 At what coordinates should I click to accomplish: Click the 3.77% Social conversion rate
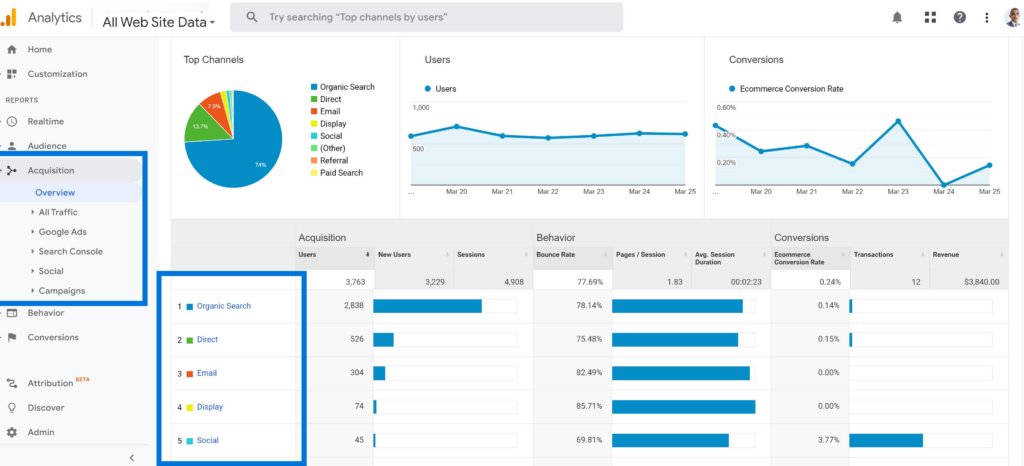(x=828, y=441)
